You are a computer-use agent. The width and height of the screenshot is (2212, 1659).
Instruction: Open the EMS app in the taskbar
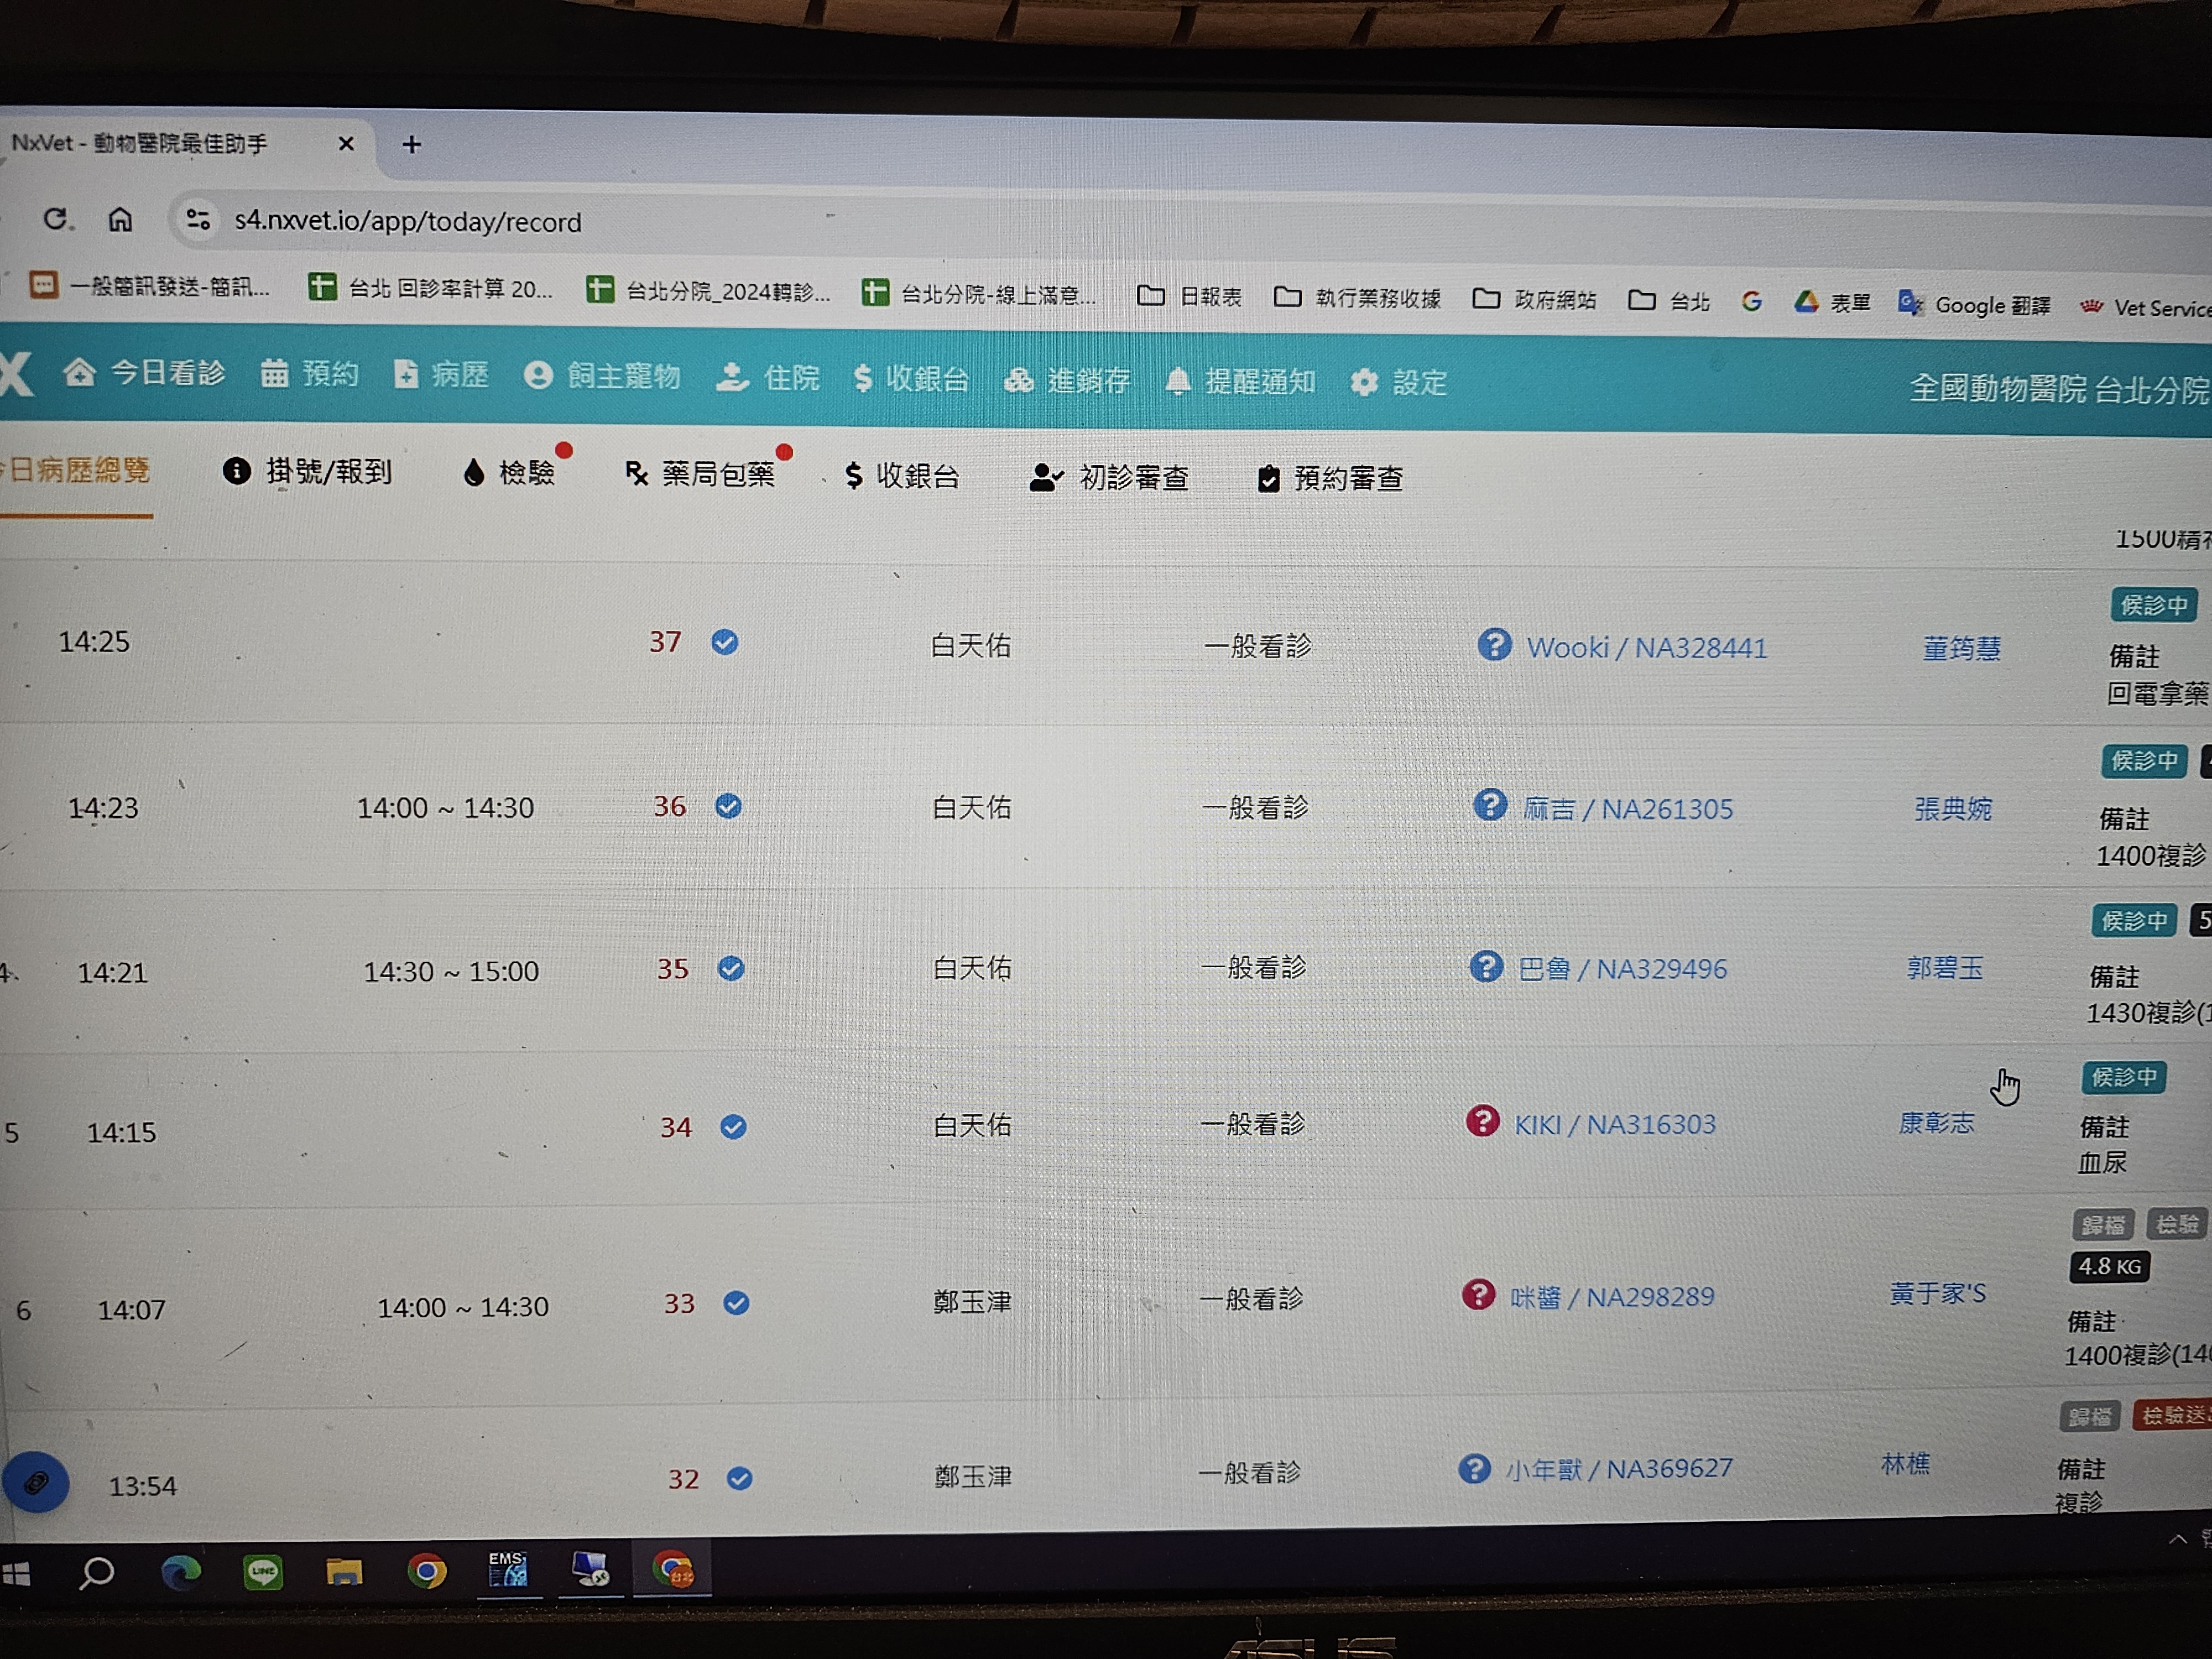tap(508, 1570)
